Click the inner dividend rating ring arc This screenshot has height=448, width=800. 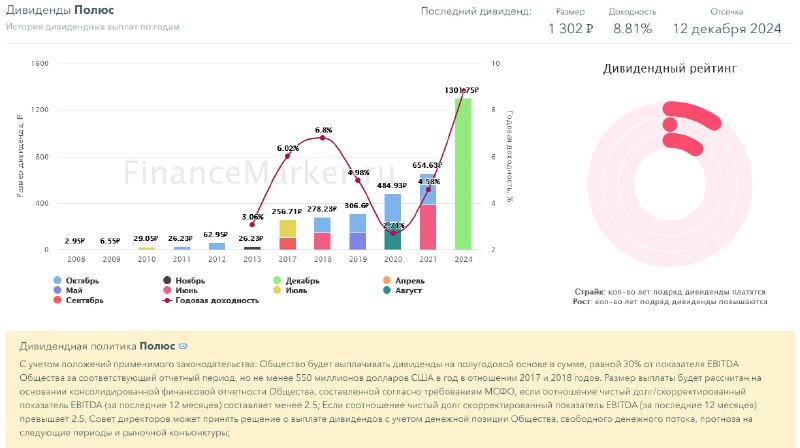tap(685, 143)
